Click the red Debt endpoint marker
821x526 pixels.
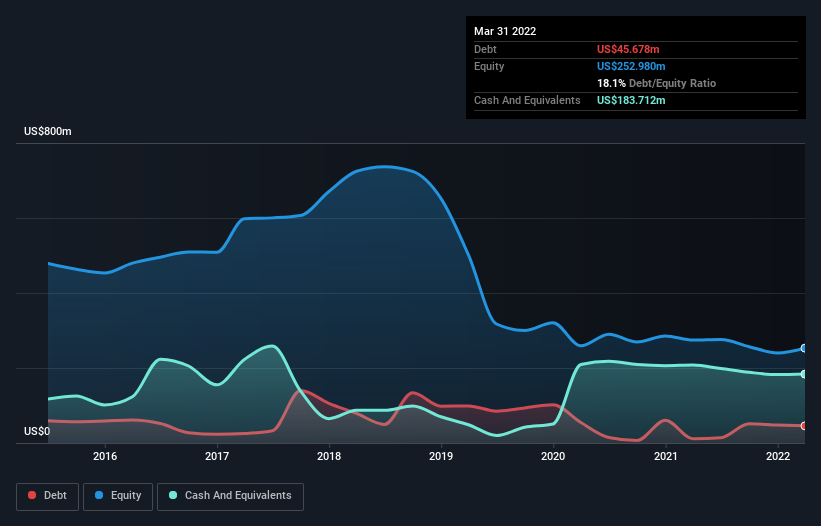click(x=804, y=426)
